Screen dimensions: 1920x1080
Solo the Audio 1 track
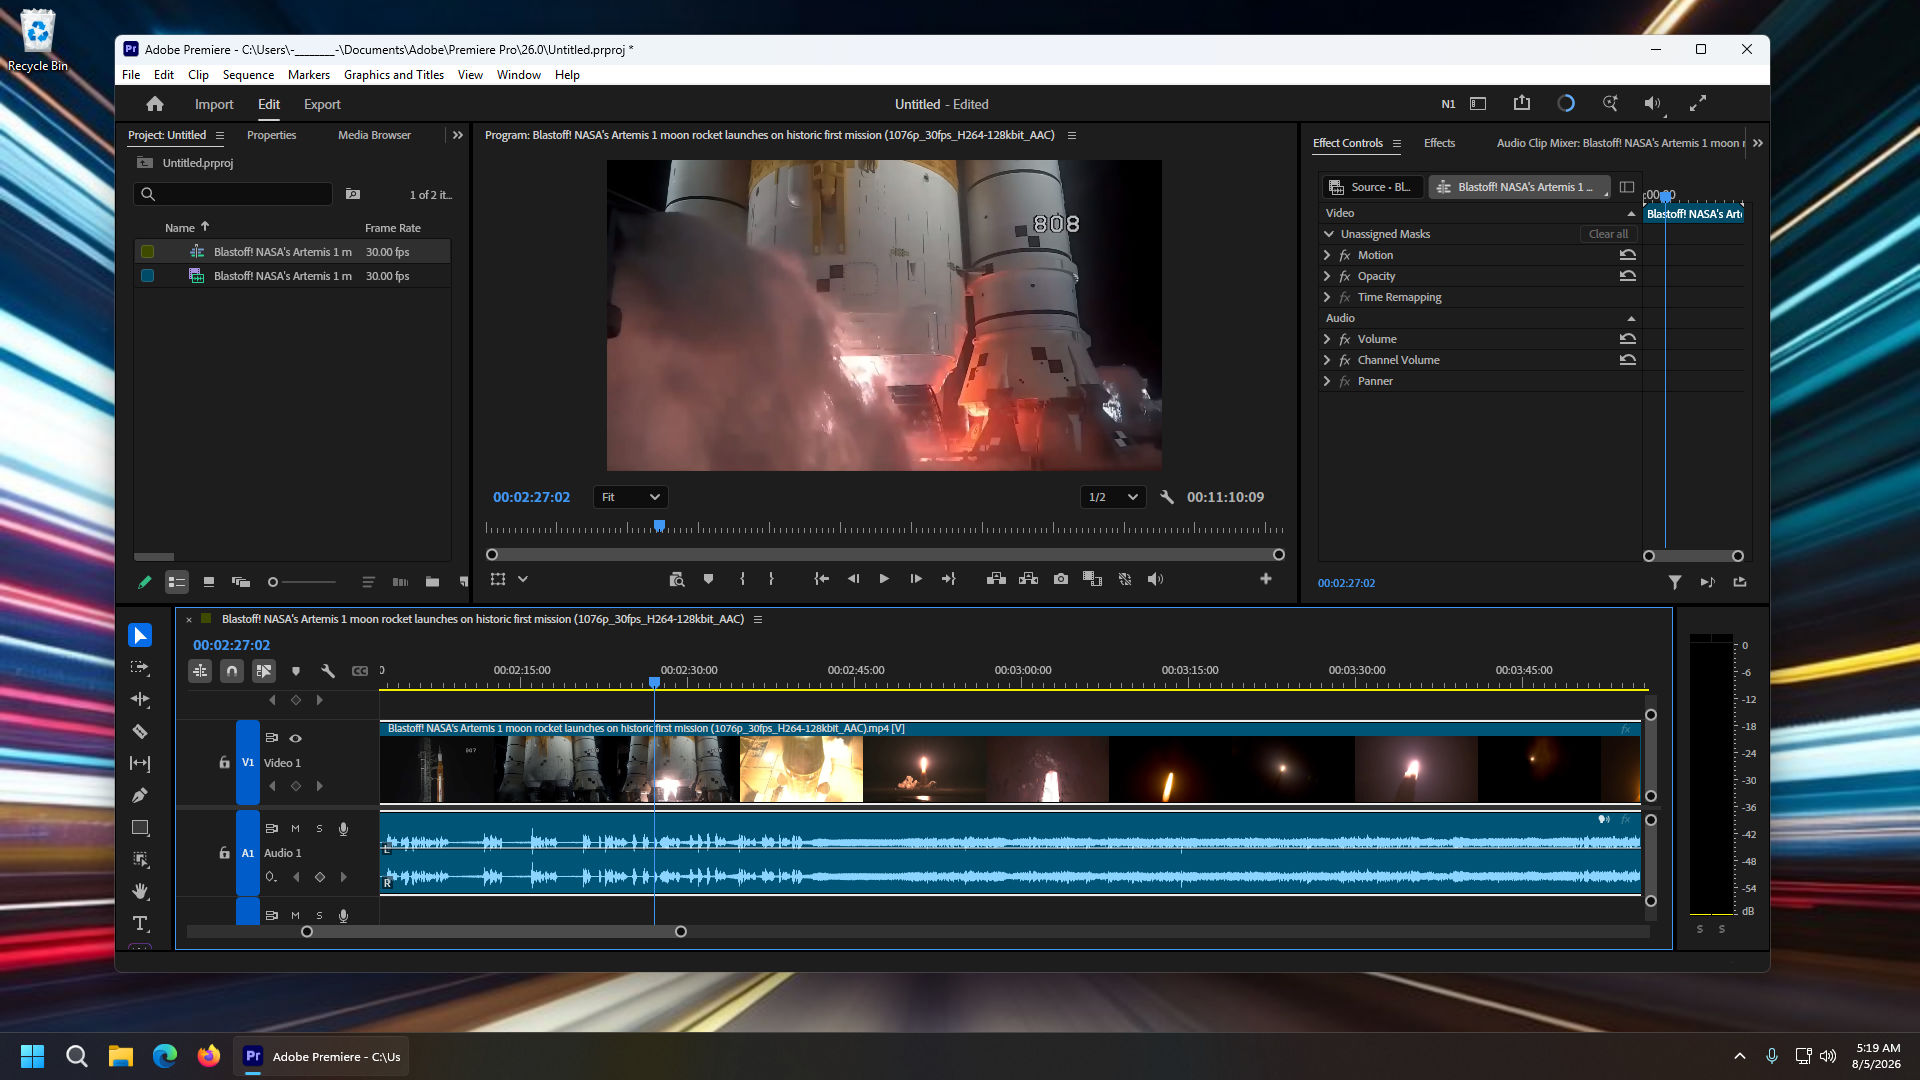pyautogui.click(x=319, y=829)
